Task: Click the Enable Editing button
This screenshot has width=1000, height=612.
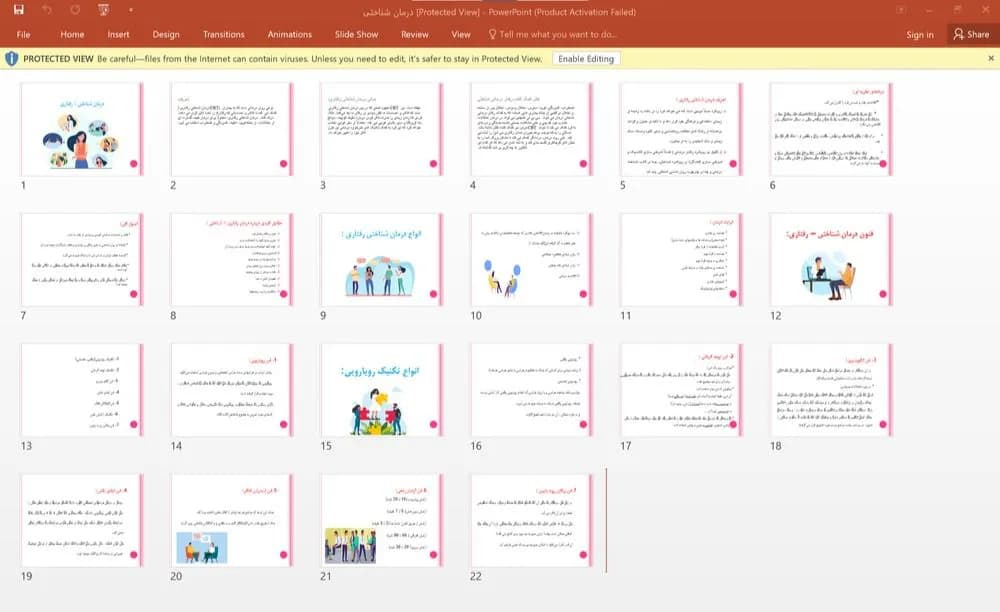Action: 586,59
